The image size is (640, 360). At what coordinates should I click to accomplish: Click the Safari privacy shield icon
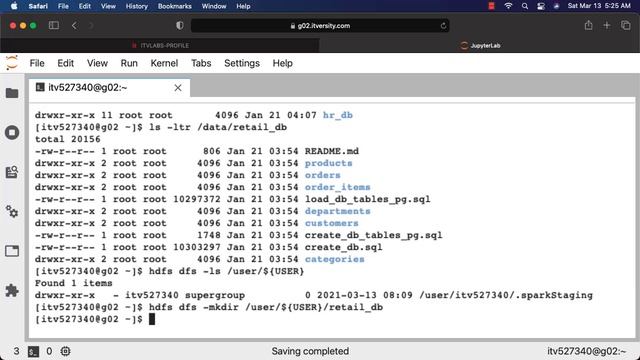coord(180,25)
